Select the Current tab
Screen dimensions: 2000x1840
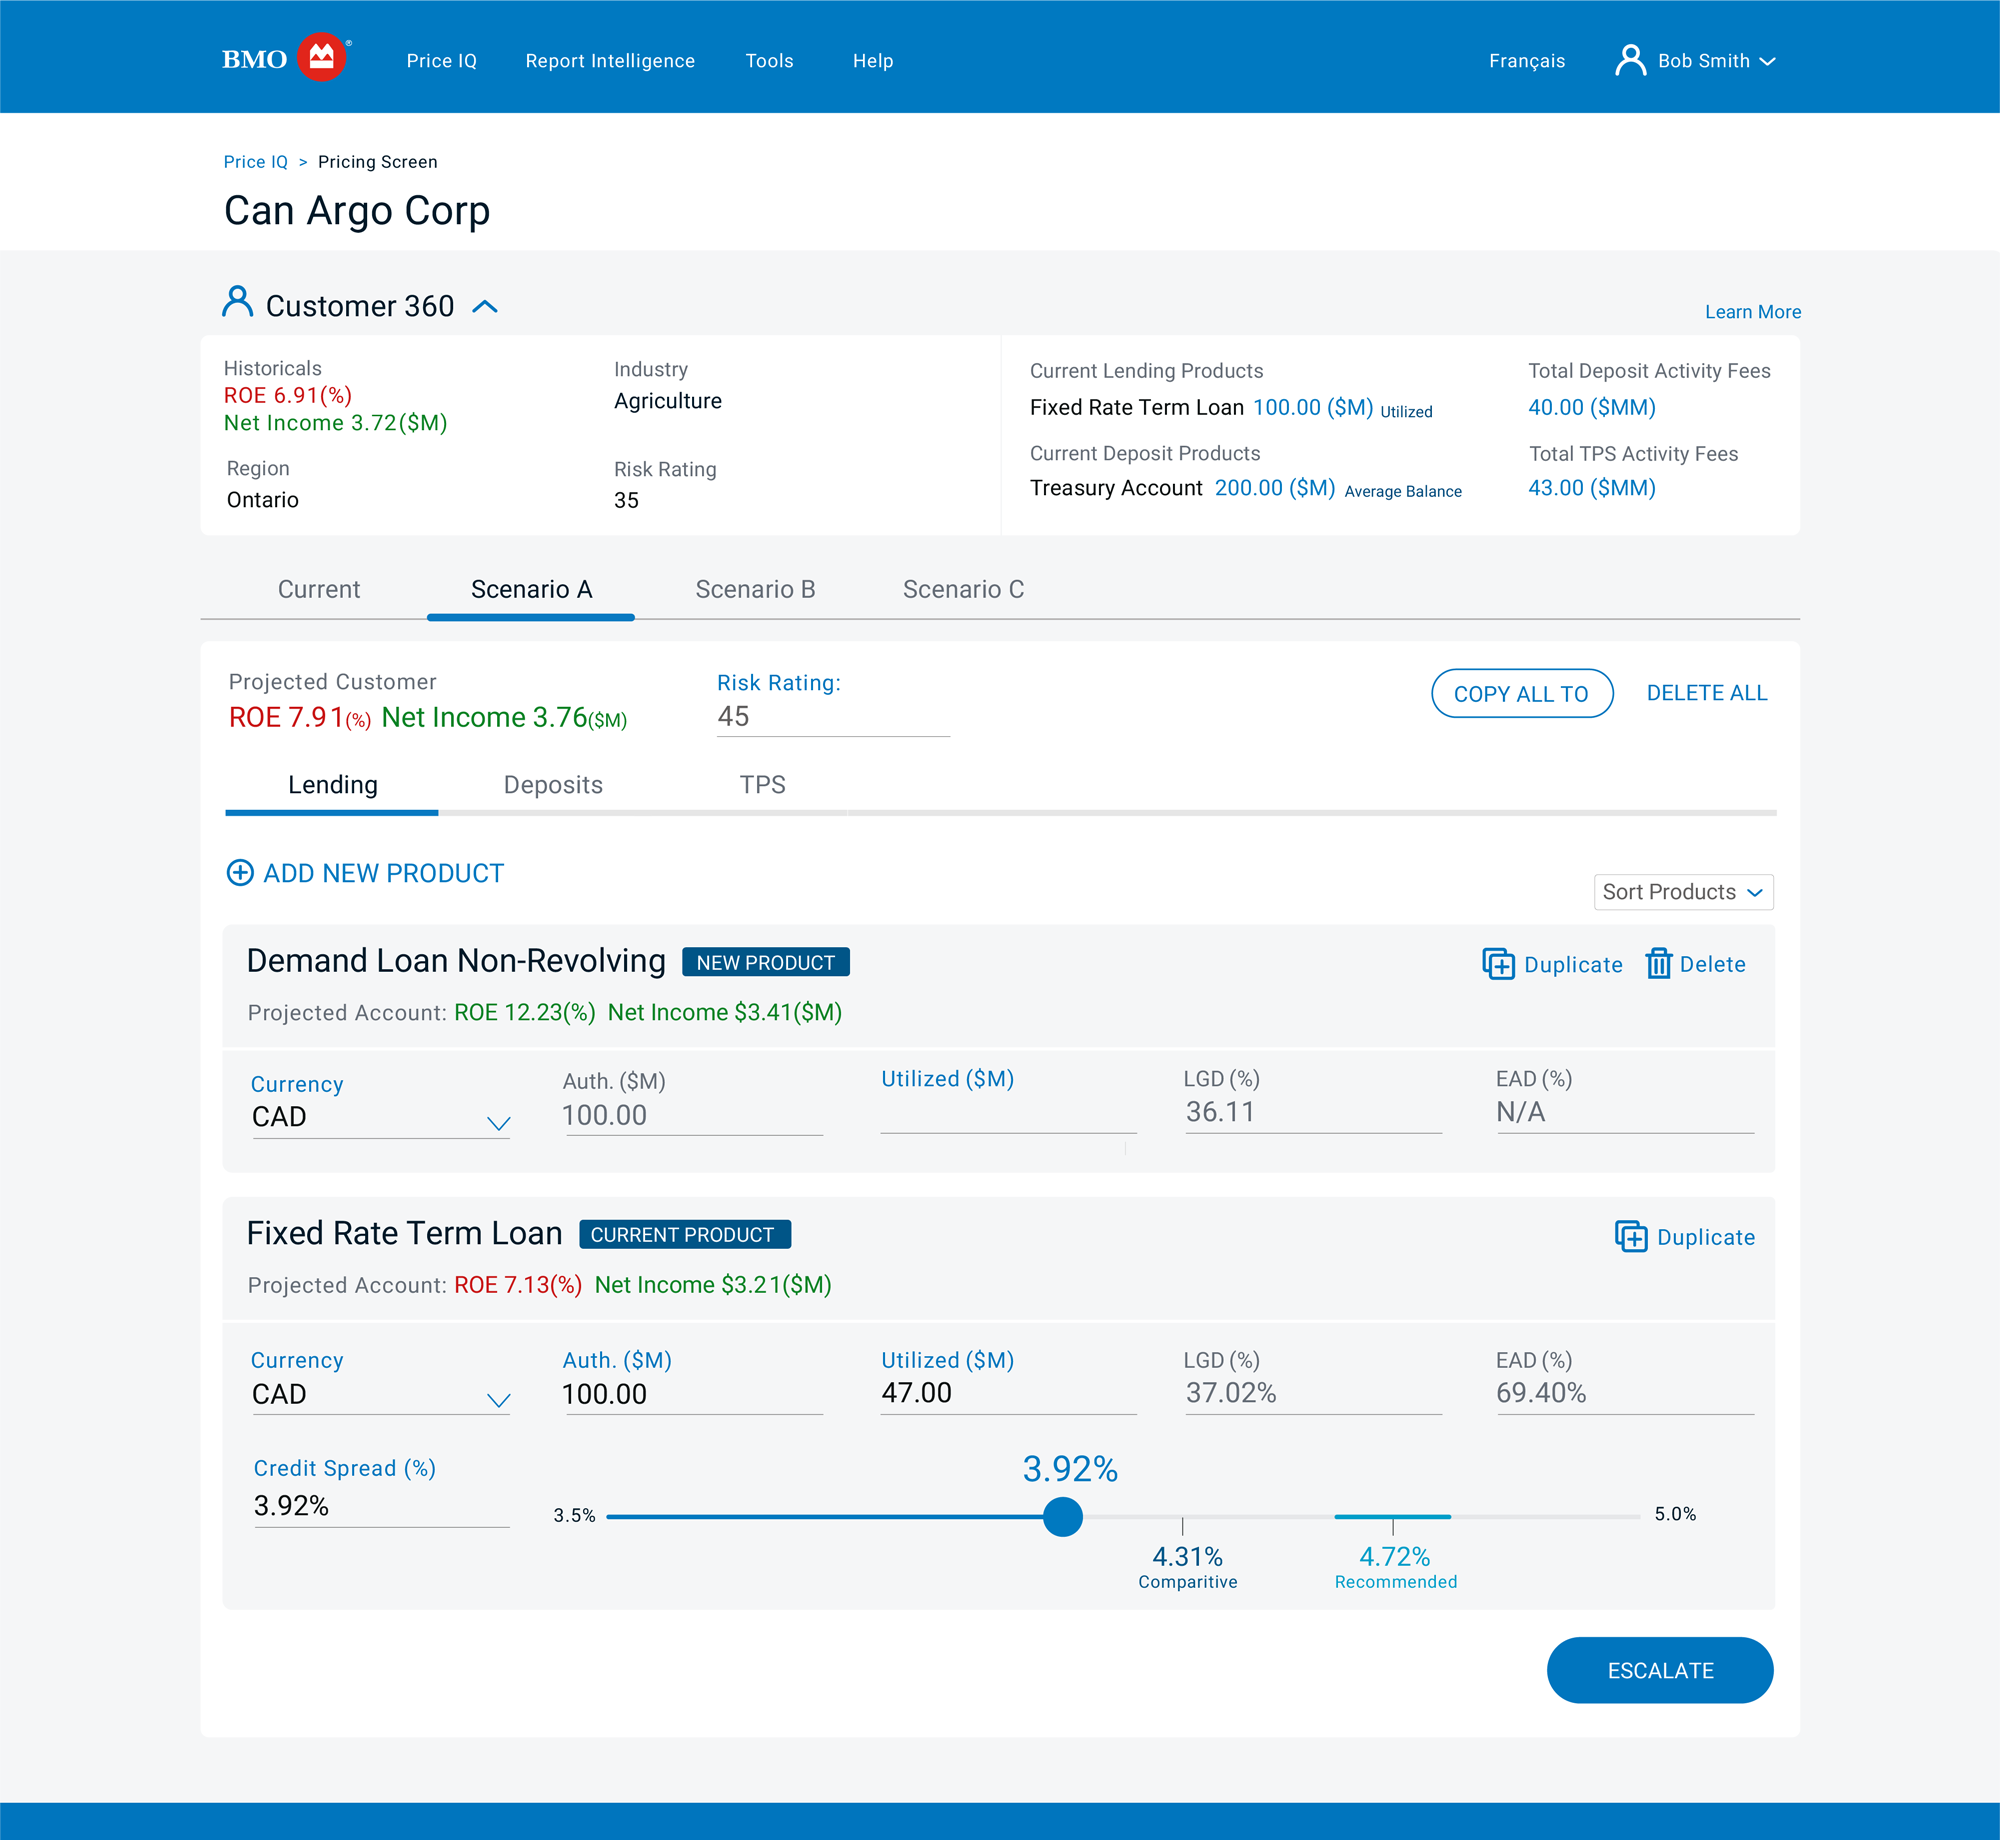click(x=318, y=589)
